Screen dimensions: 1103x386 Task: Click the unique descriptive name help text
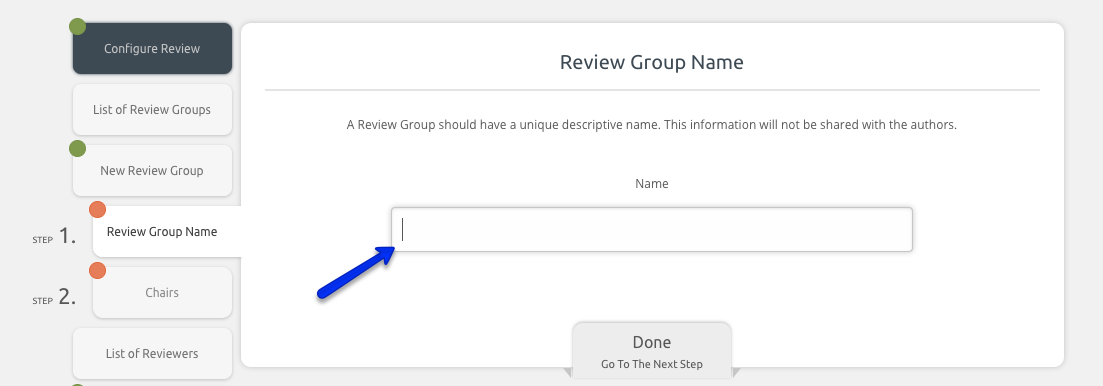coord(651,125)
